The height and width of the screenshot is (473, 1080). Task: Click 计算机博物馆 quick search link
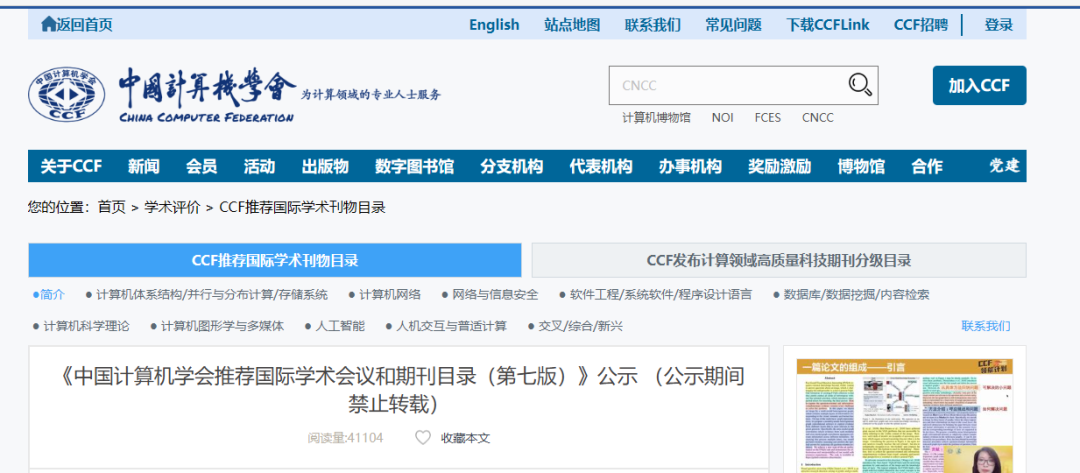tap(656, 118)
